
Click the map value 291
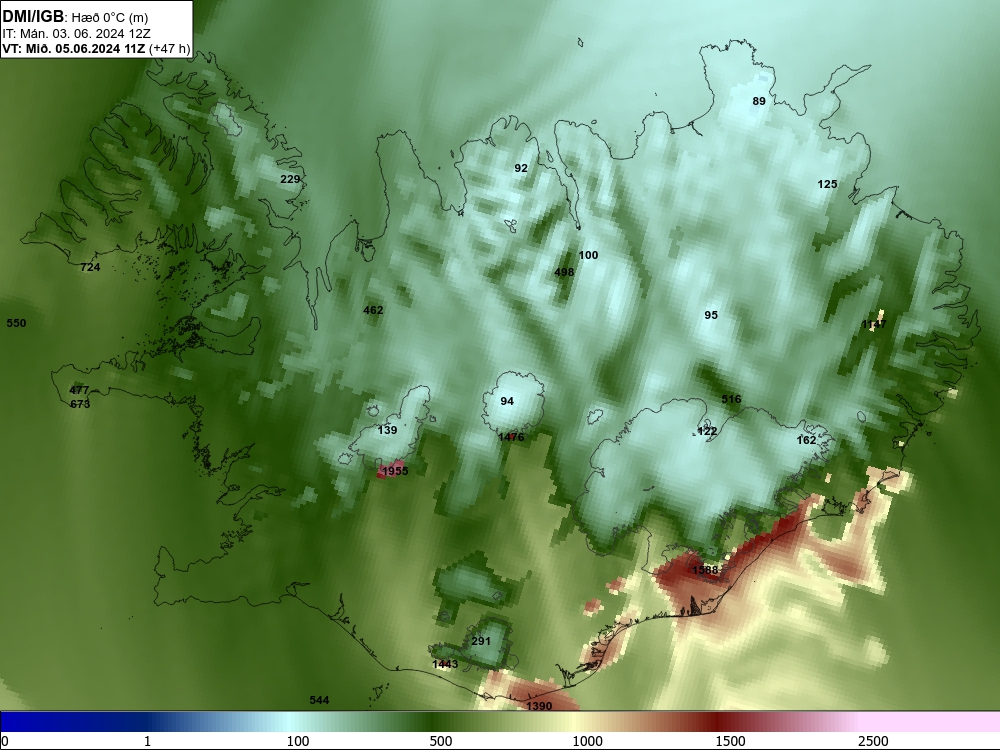(481, 642)
